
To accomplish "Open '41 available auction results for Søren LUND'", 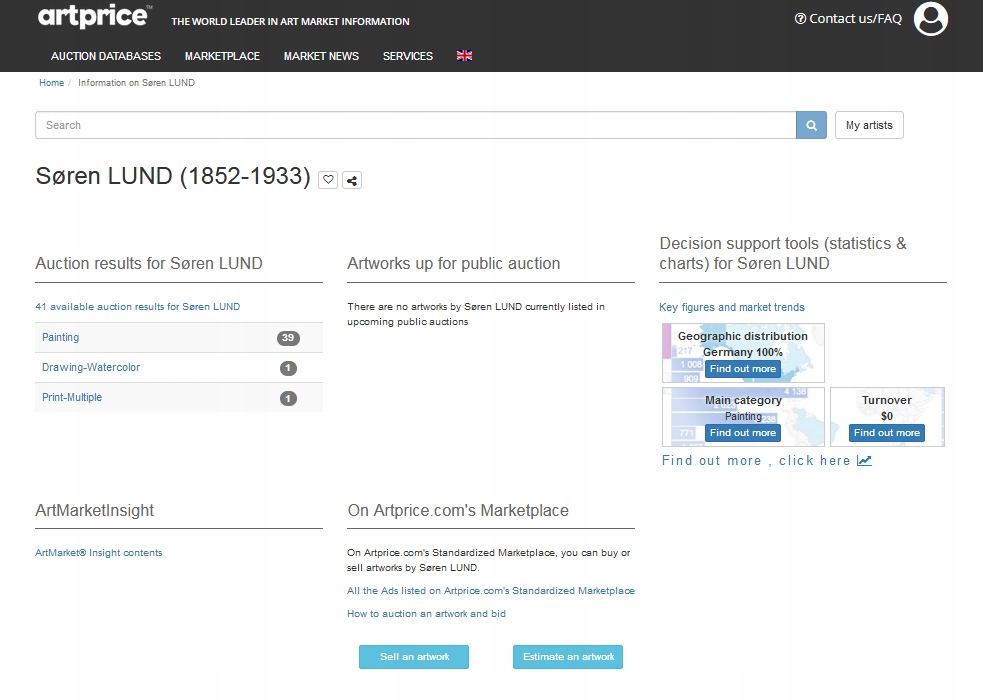I will pyautogui.click(x=138, y=307).
